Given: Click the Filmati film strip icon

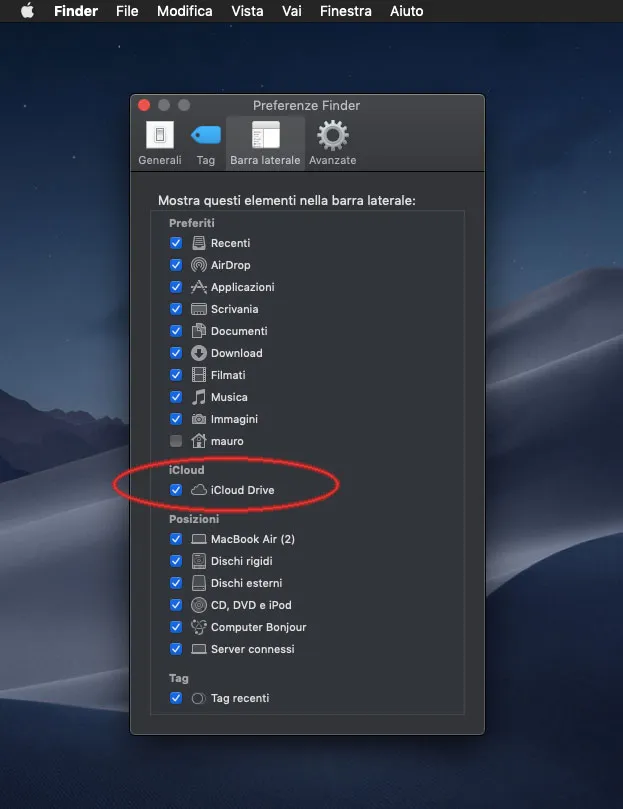Looking at the screenshot, I should [199, 375].
